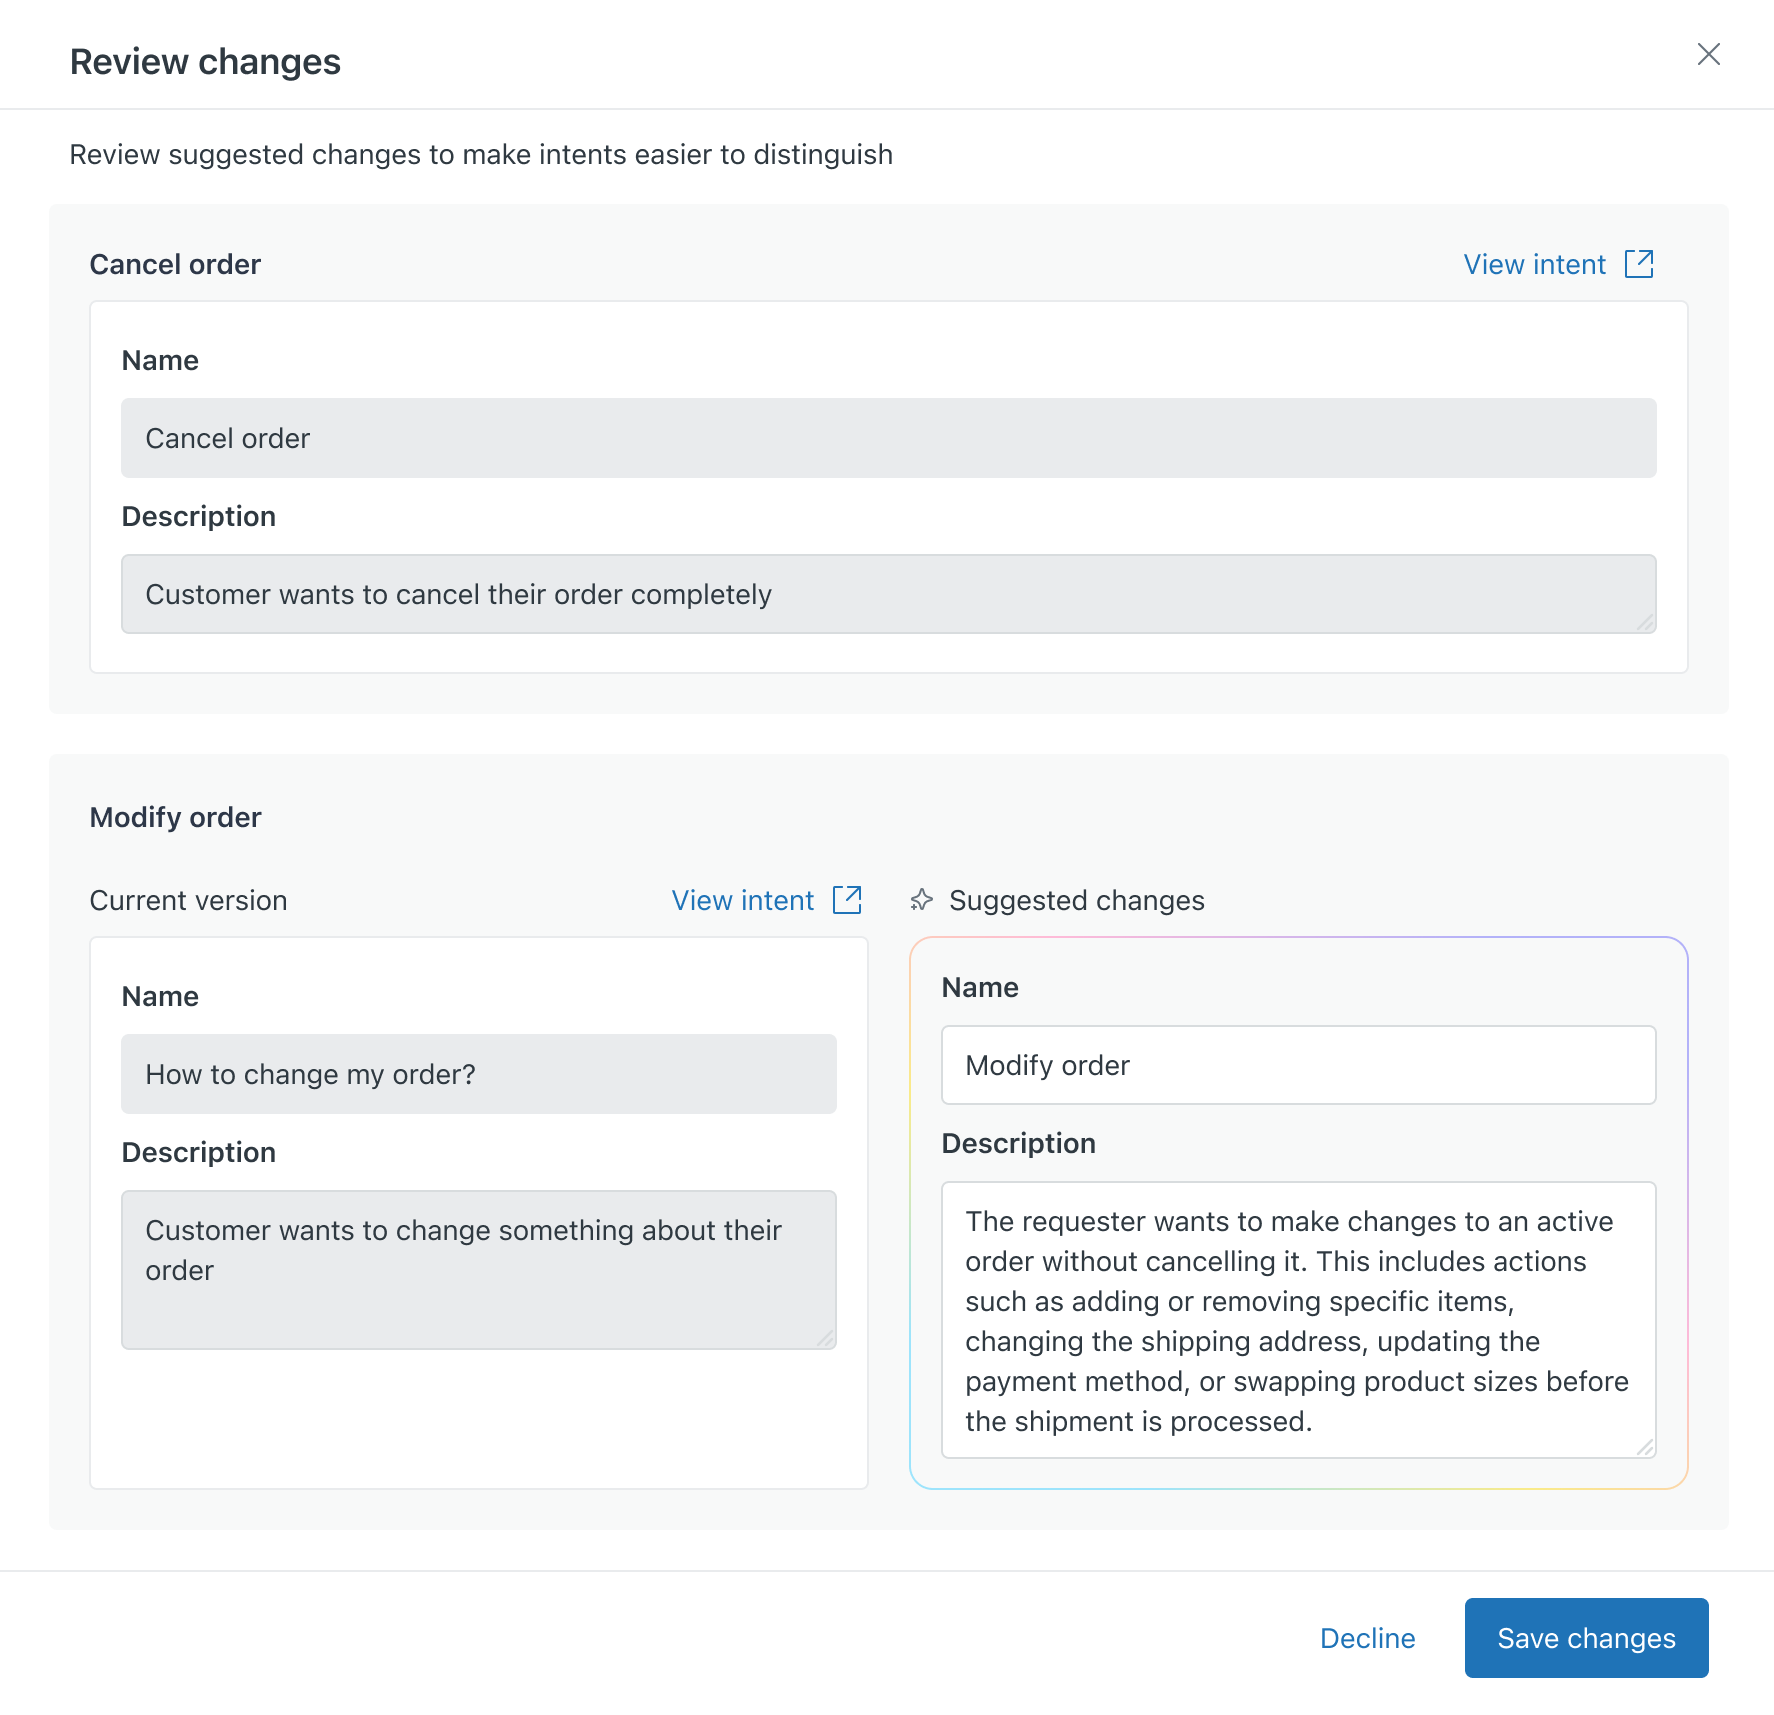
Task: Click external link icon beside Cancel order's View intent
Action: [x=1639, y=264]
